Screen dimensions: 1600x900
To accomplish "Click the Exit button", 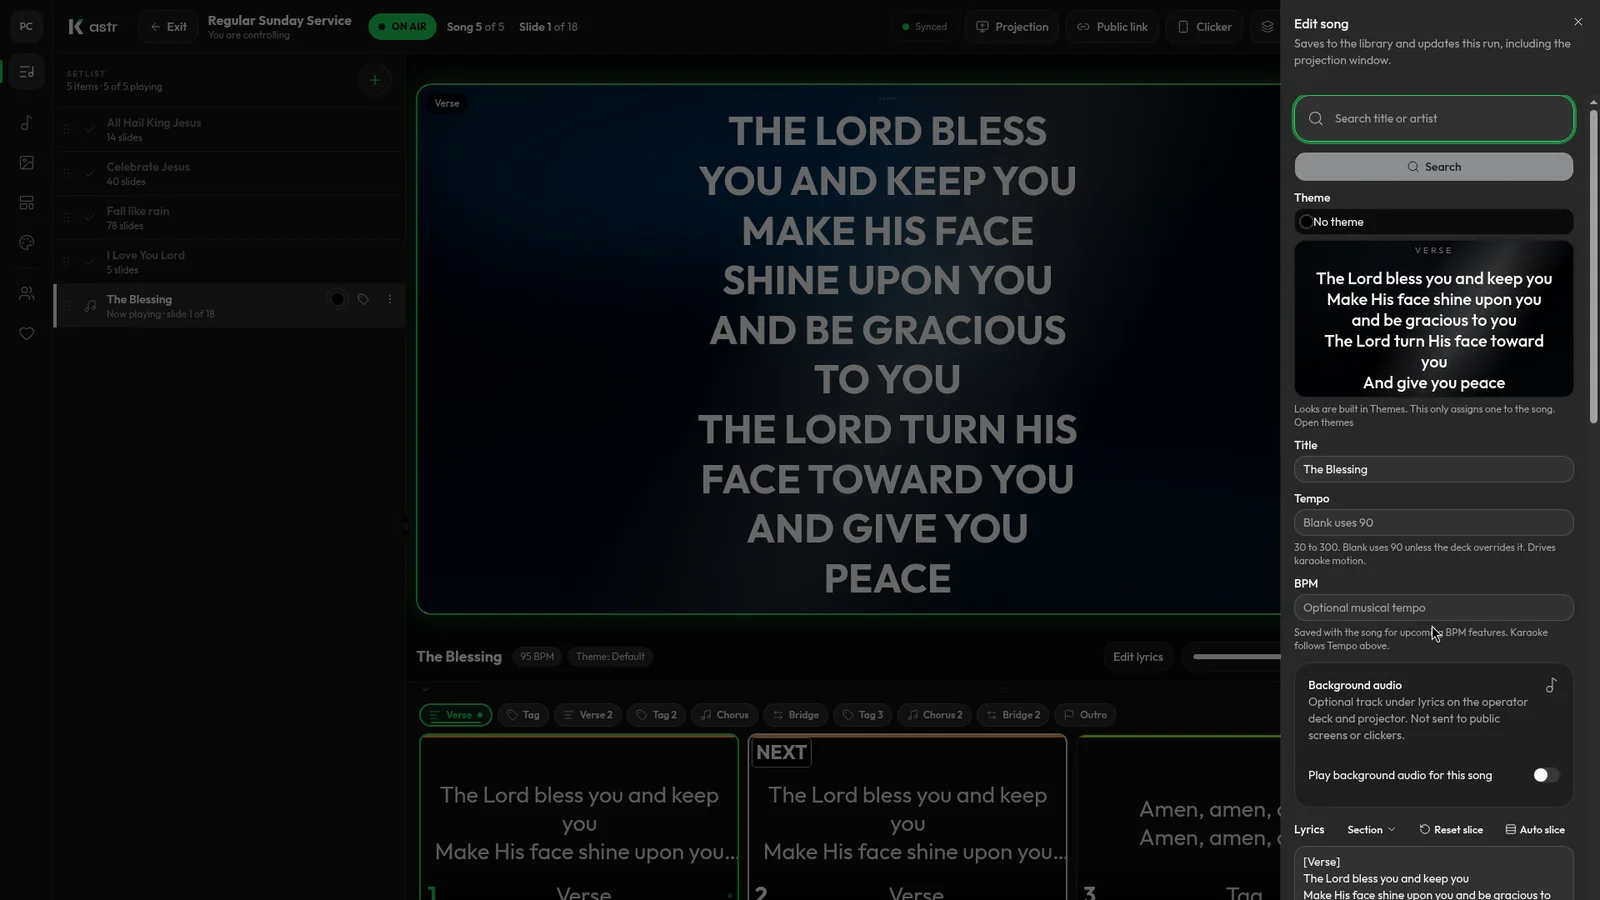I will click(x=168, y=27).
